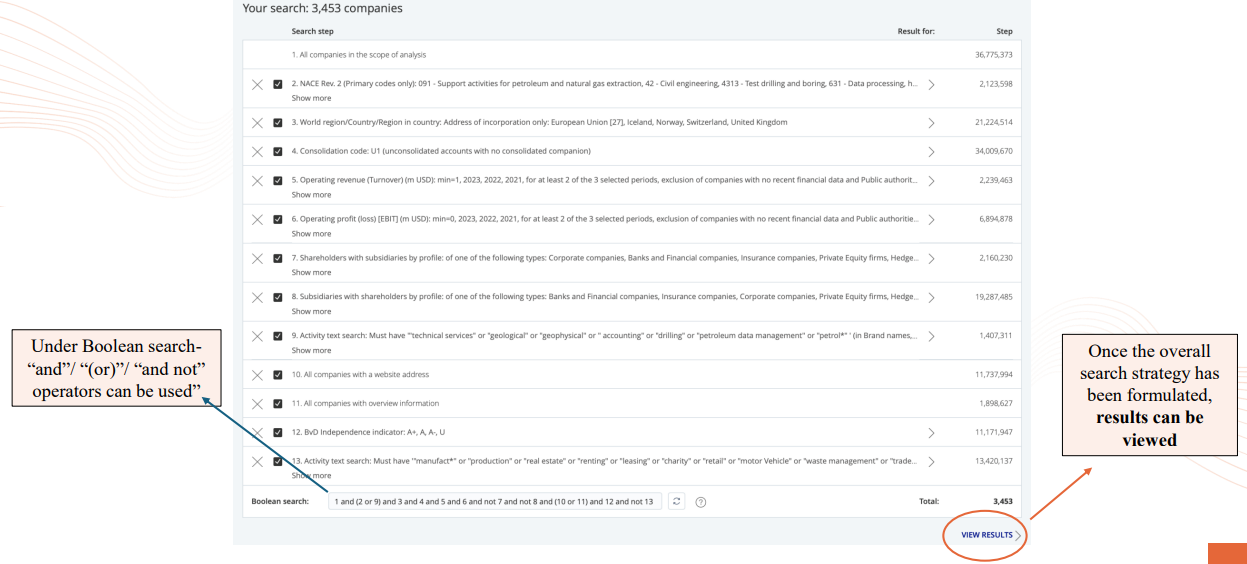Toggle the Operating profit (loss) EBIT checkbox
The image size is (1247, 564).
pos(278,220)
